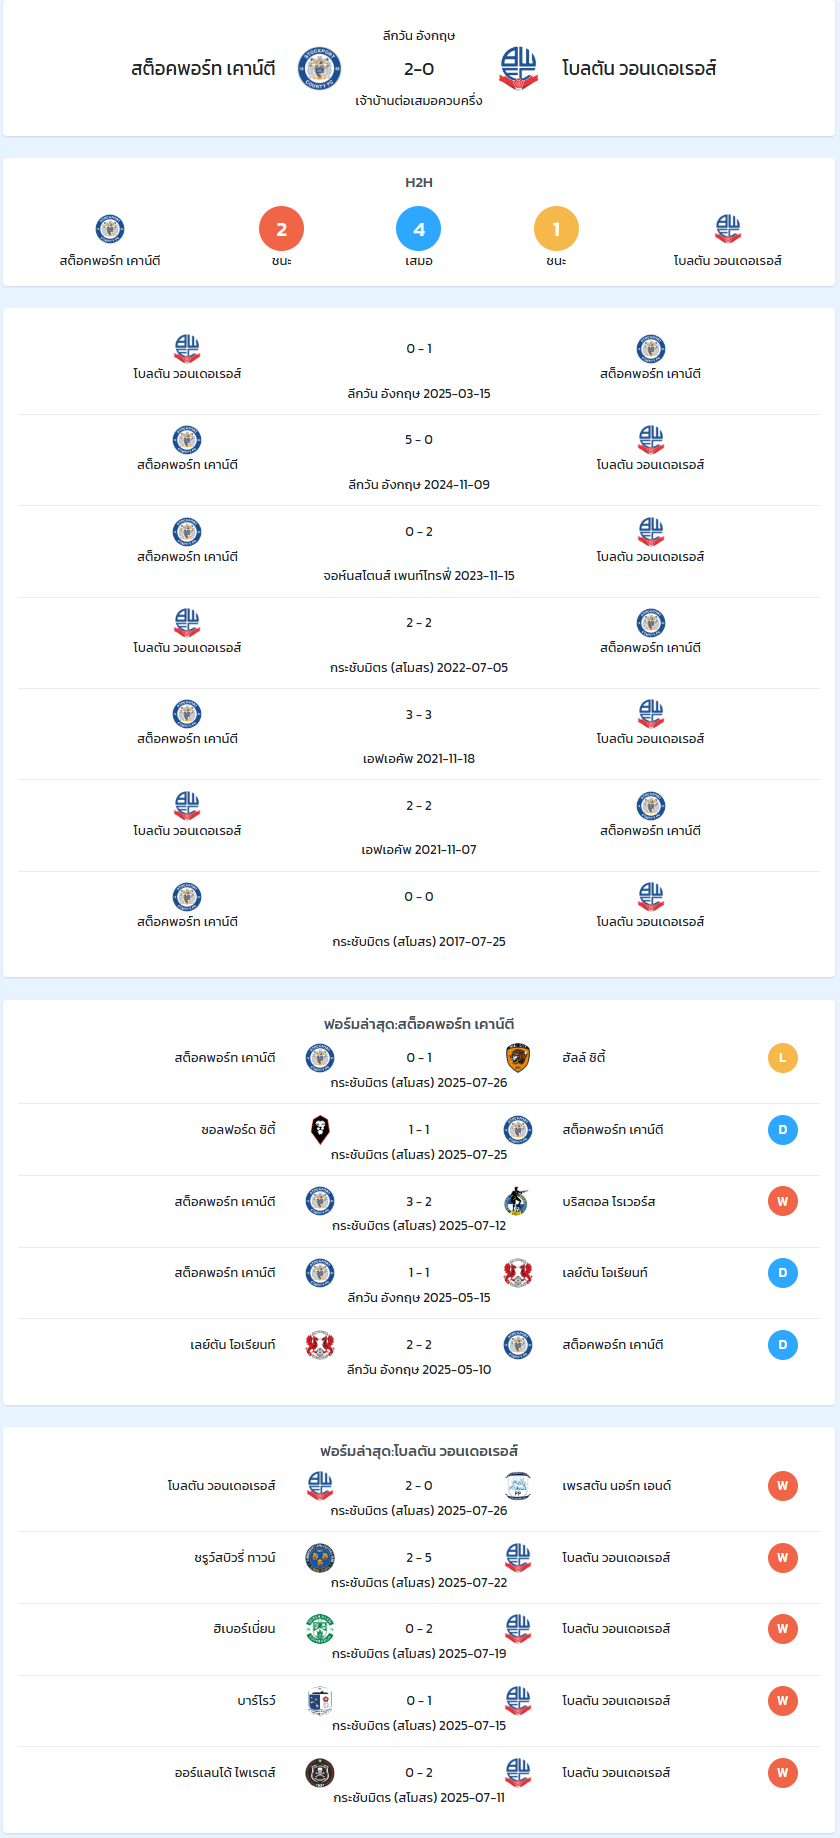The width and height of the screenshot is (840, 1838).
Task: Select the blue H2H badge showing 4 draws
Action: pos(419,229)
